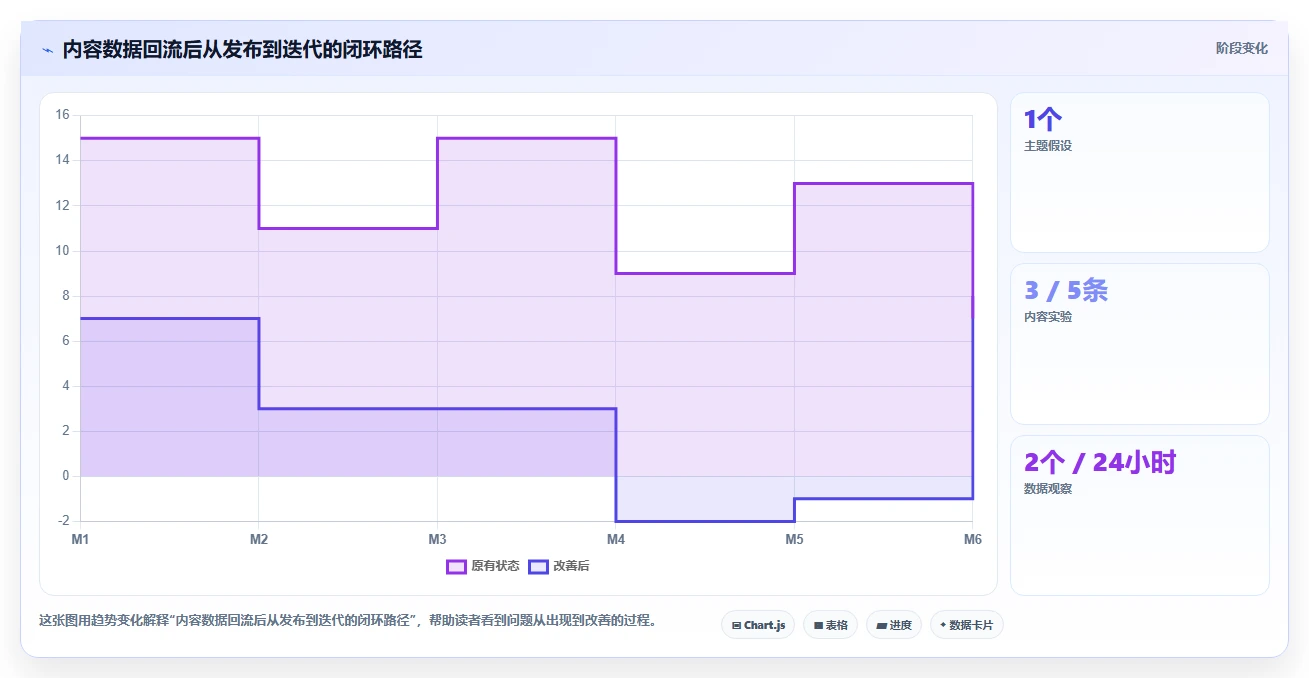
Task: Click the M2 axis label
Action: [x=259, y=540]
